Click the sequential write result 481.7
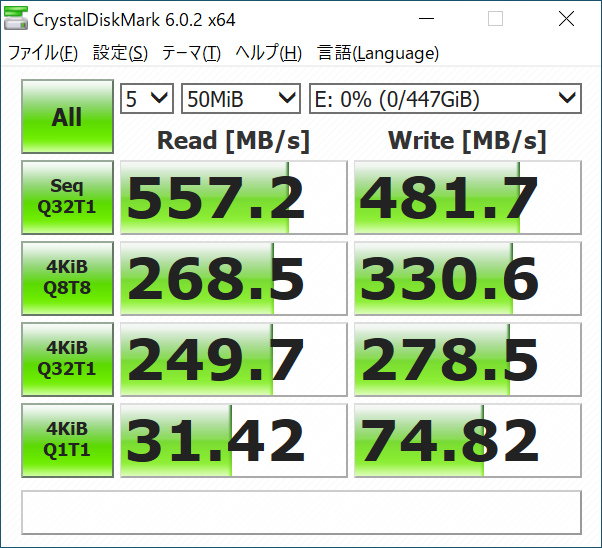 click(x=468, y=197)
